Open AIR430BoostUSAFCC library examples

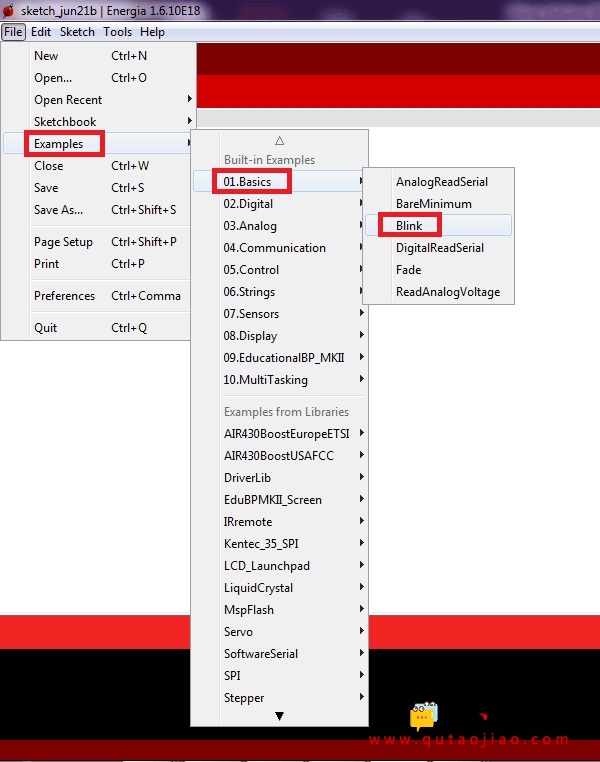(279, 456)
